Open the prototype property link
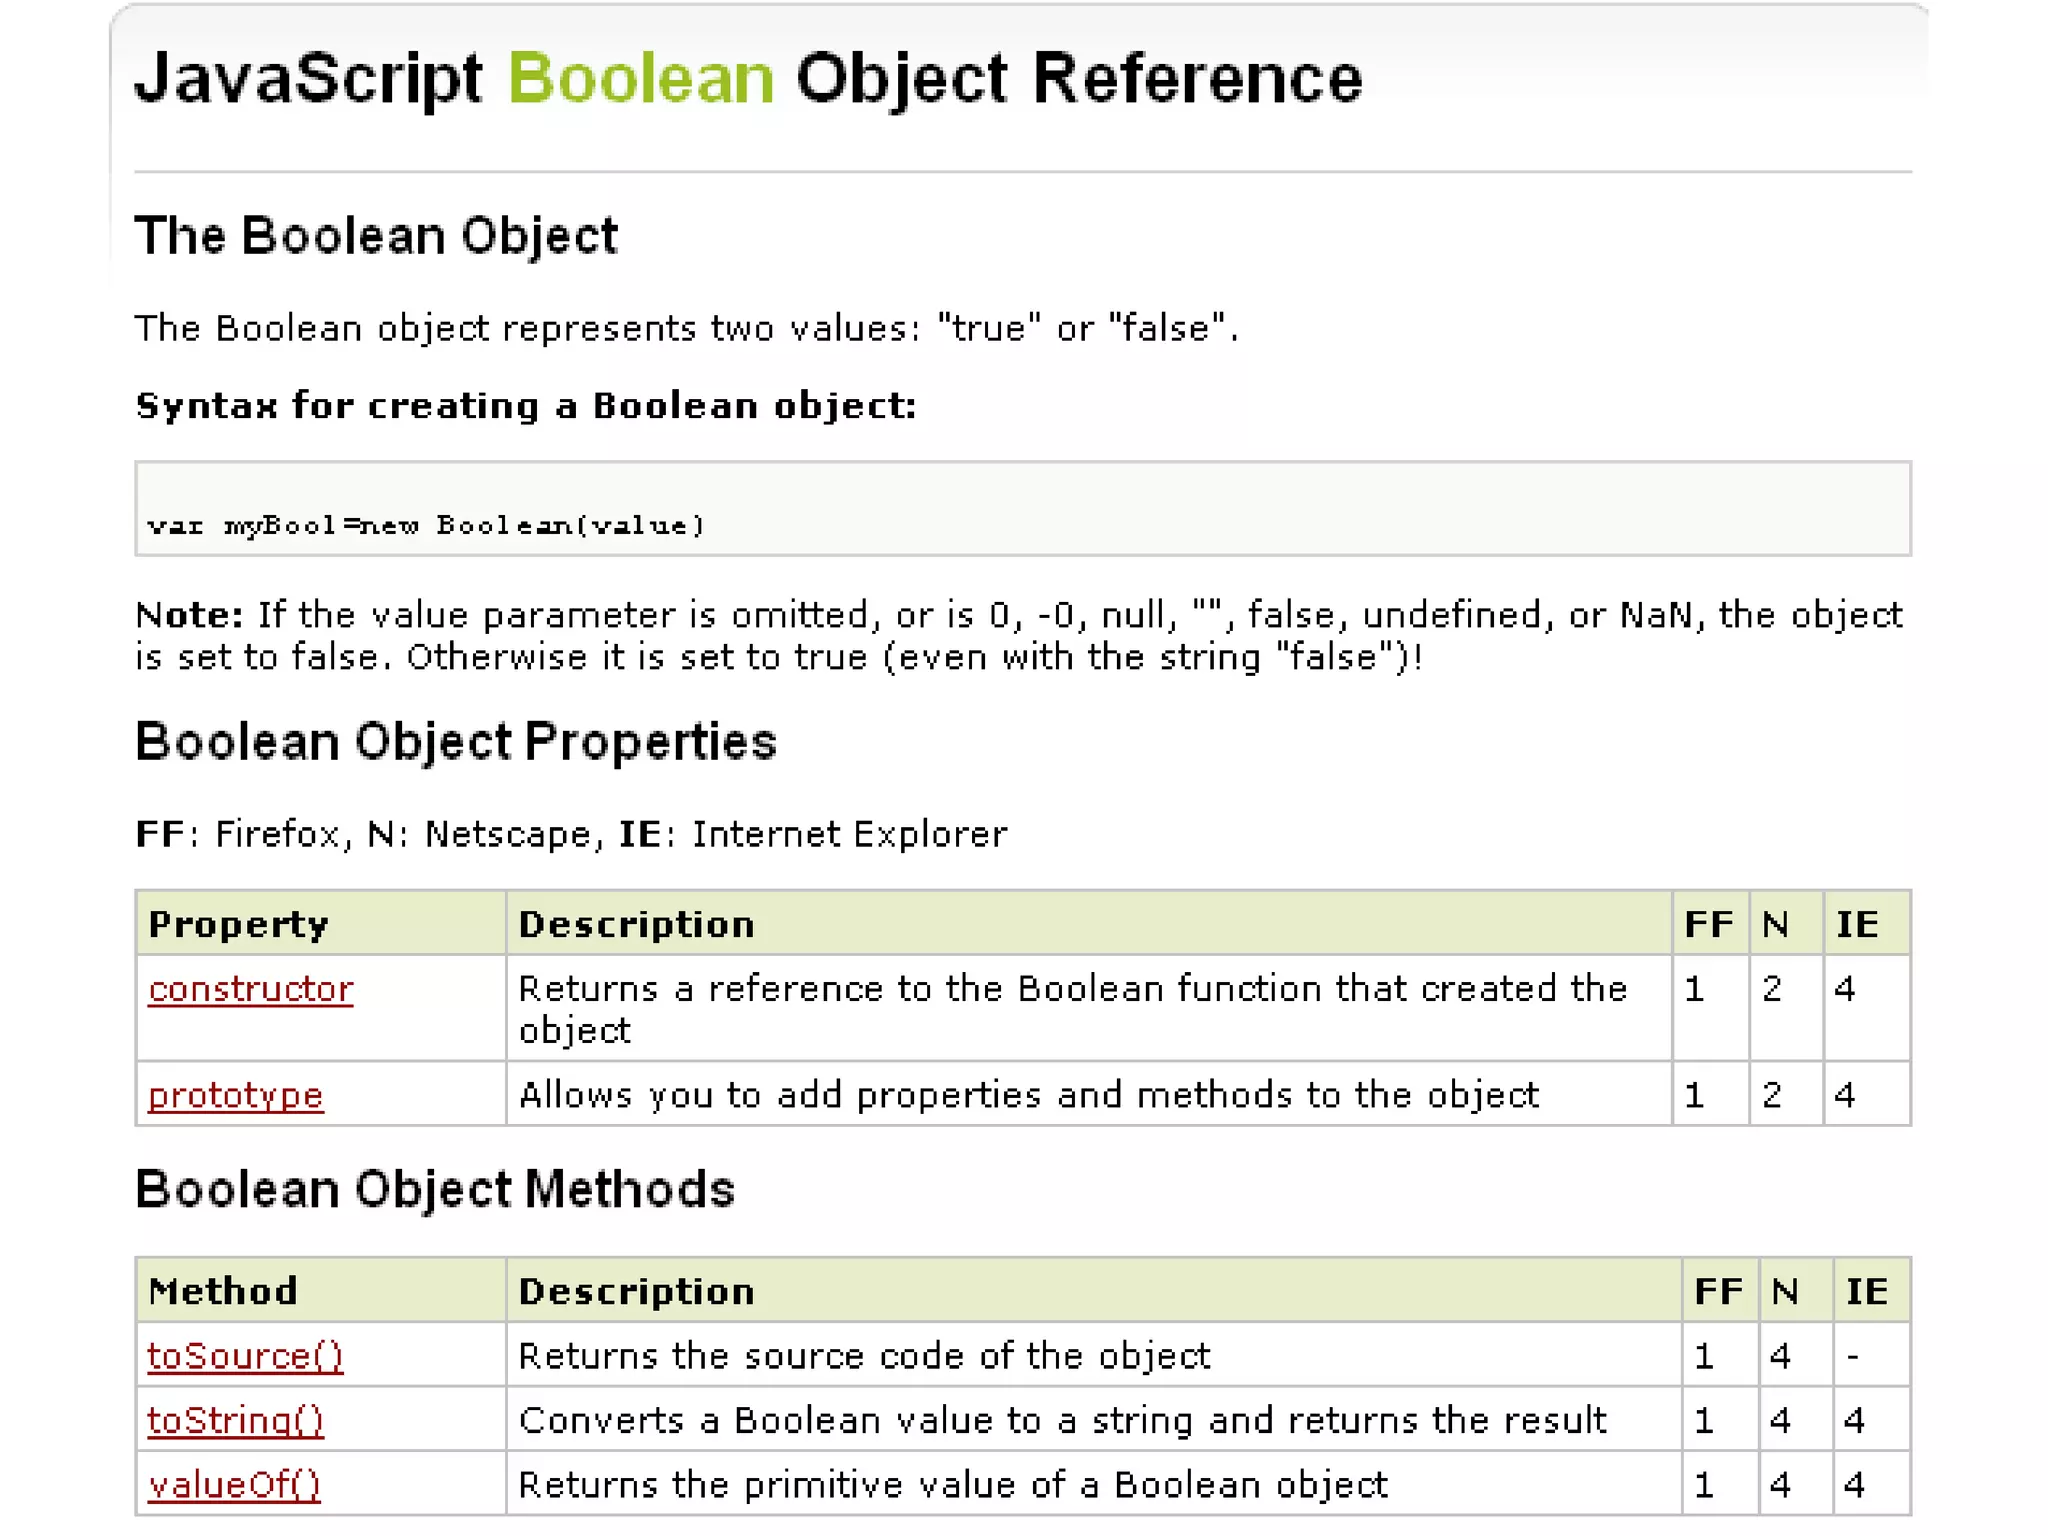2048x1536 pixels. (x=235, y=1095)
